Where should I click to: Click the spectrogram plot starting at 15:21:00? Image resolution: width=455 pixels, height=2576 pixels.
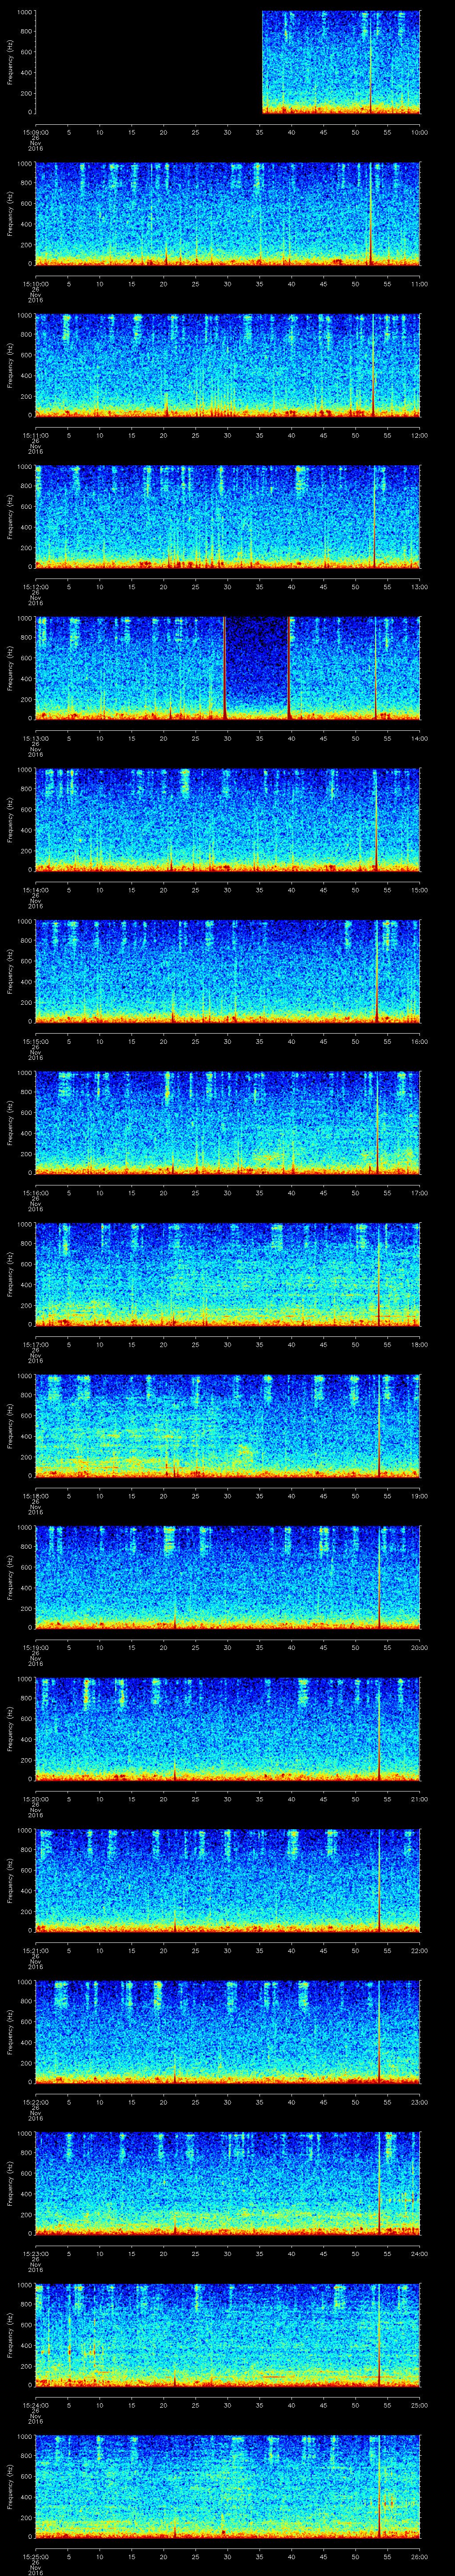(228, 1880)
